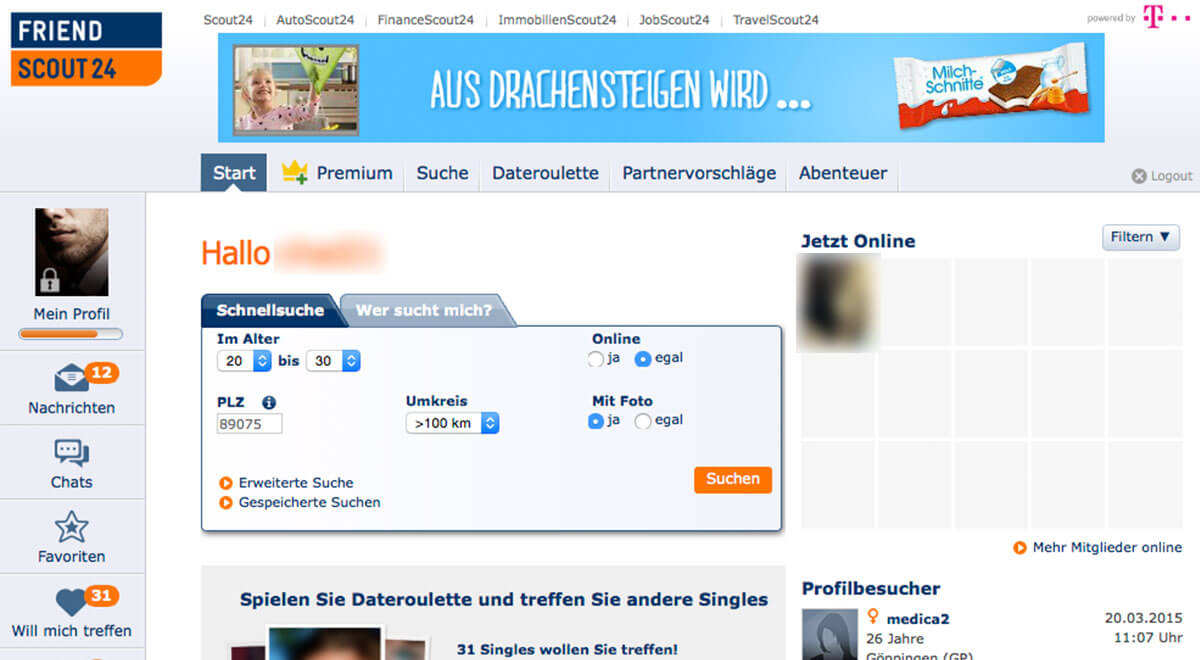Screen dimensions: 1200x660
Task: Open the Favoriten star icon
Action: point(71,527)
